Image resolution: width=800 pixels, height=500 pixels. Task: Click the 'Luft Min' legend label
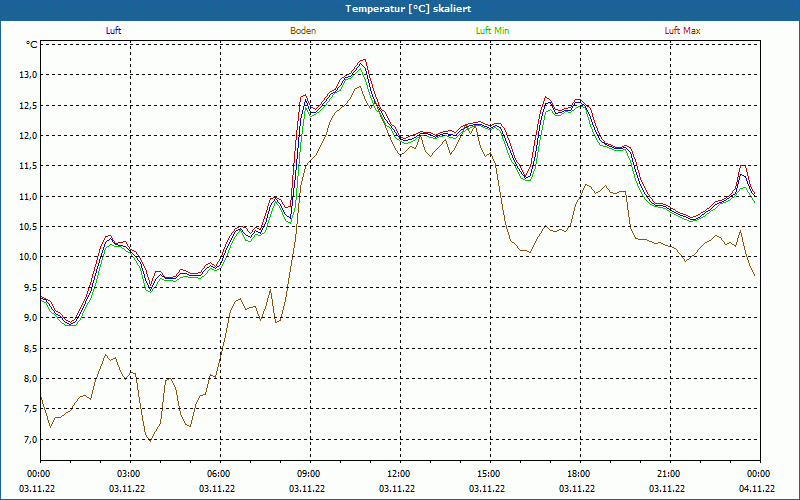point(492,31)
